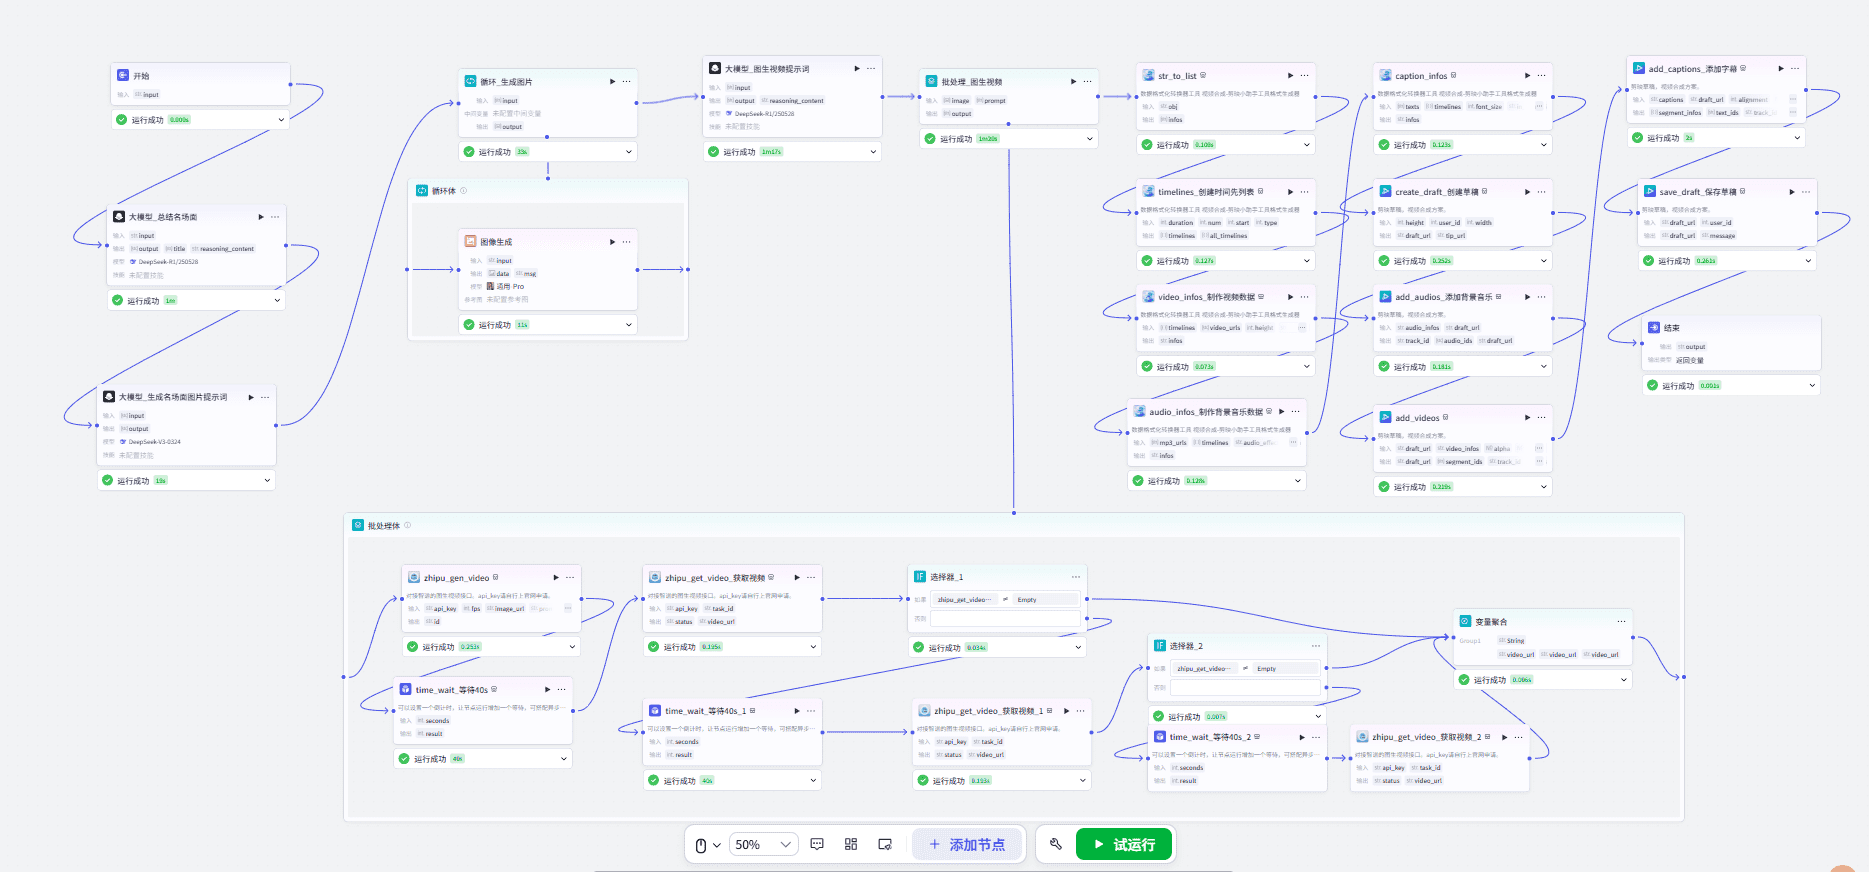
Task: Expand run result under add_captions node
Action: (1797, 138)
